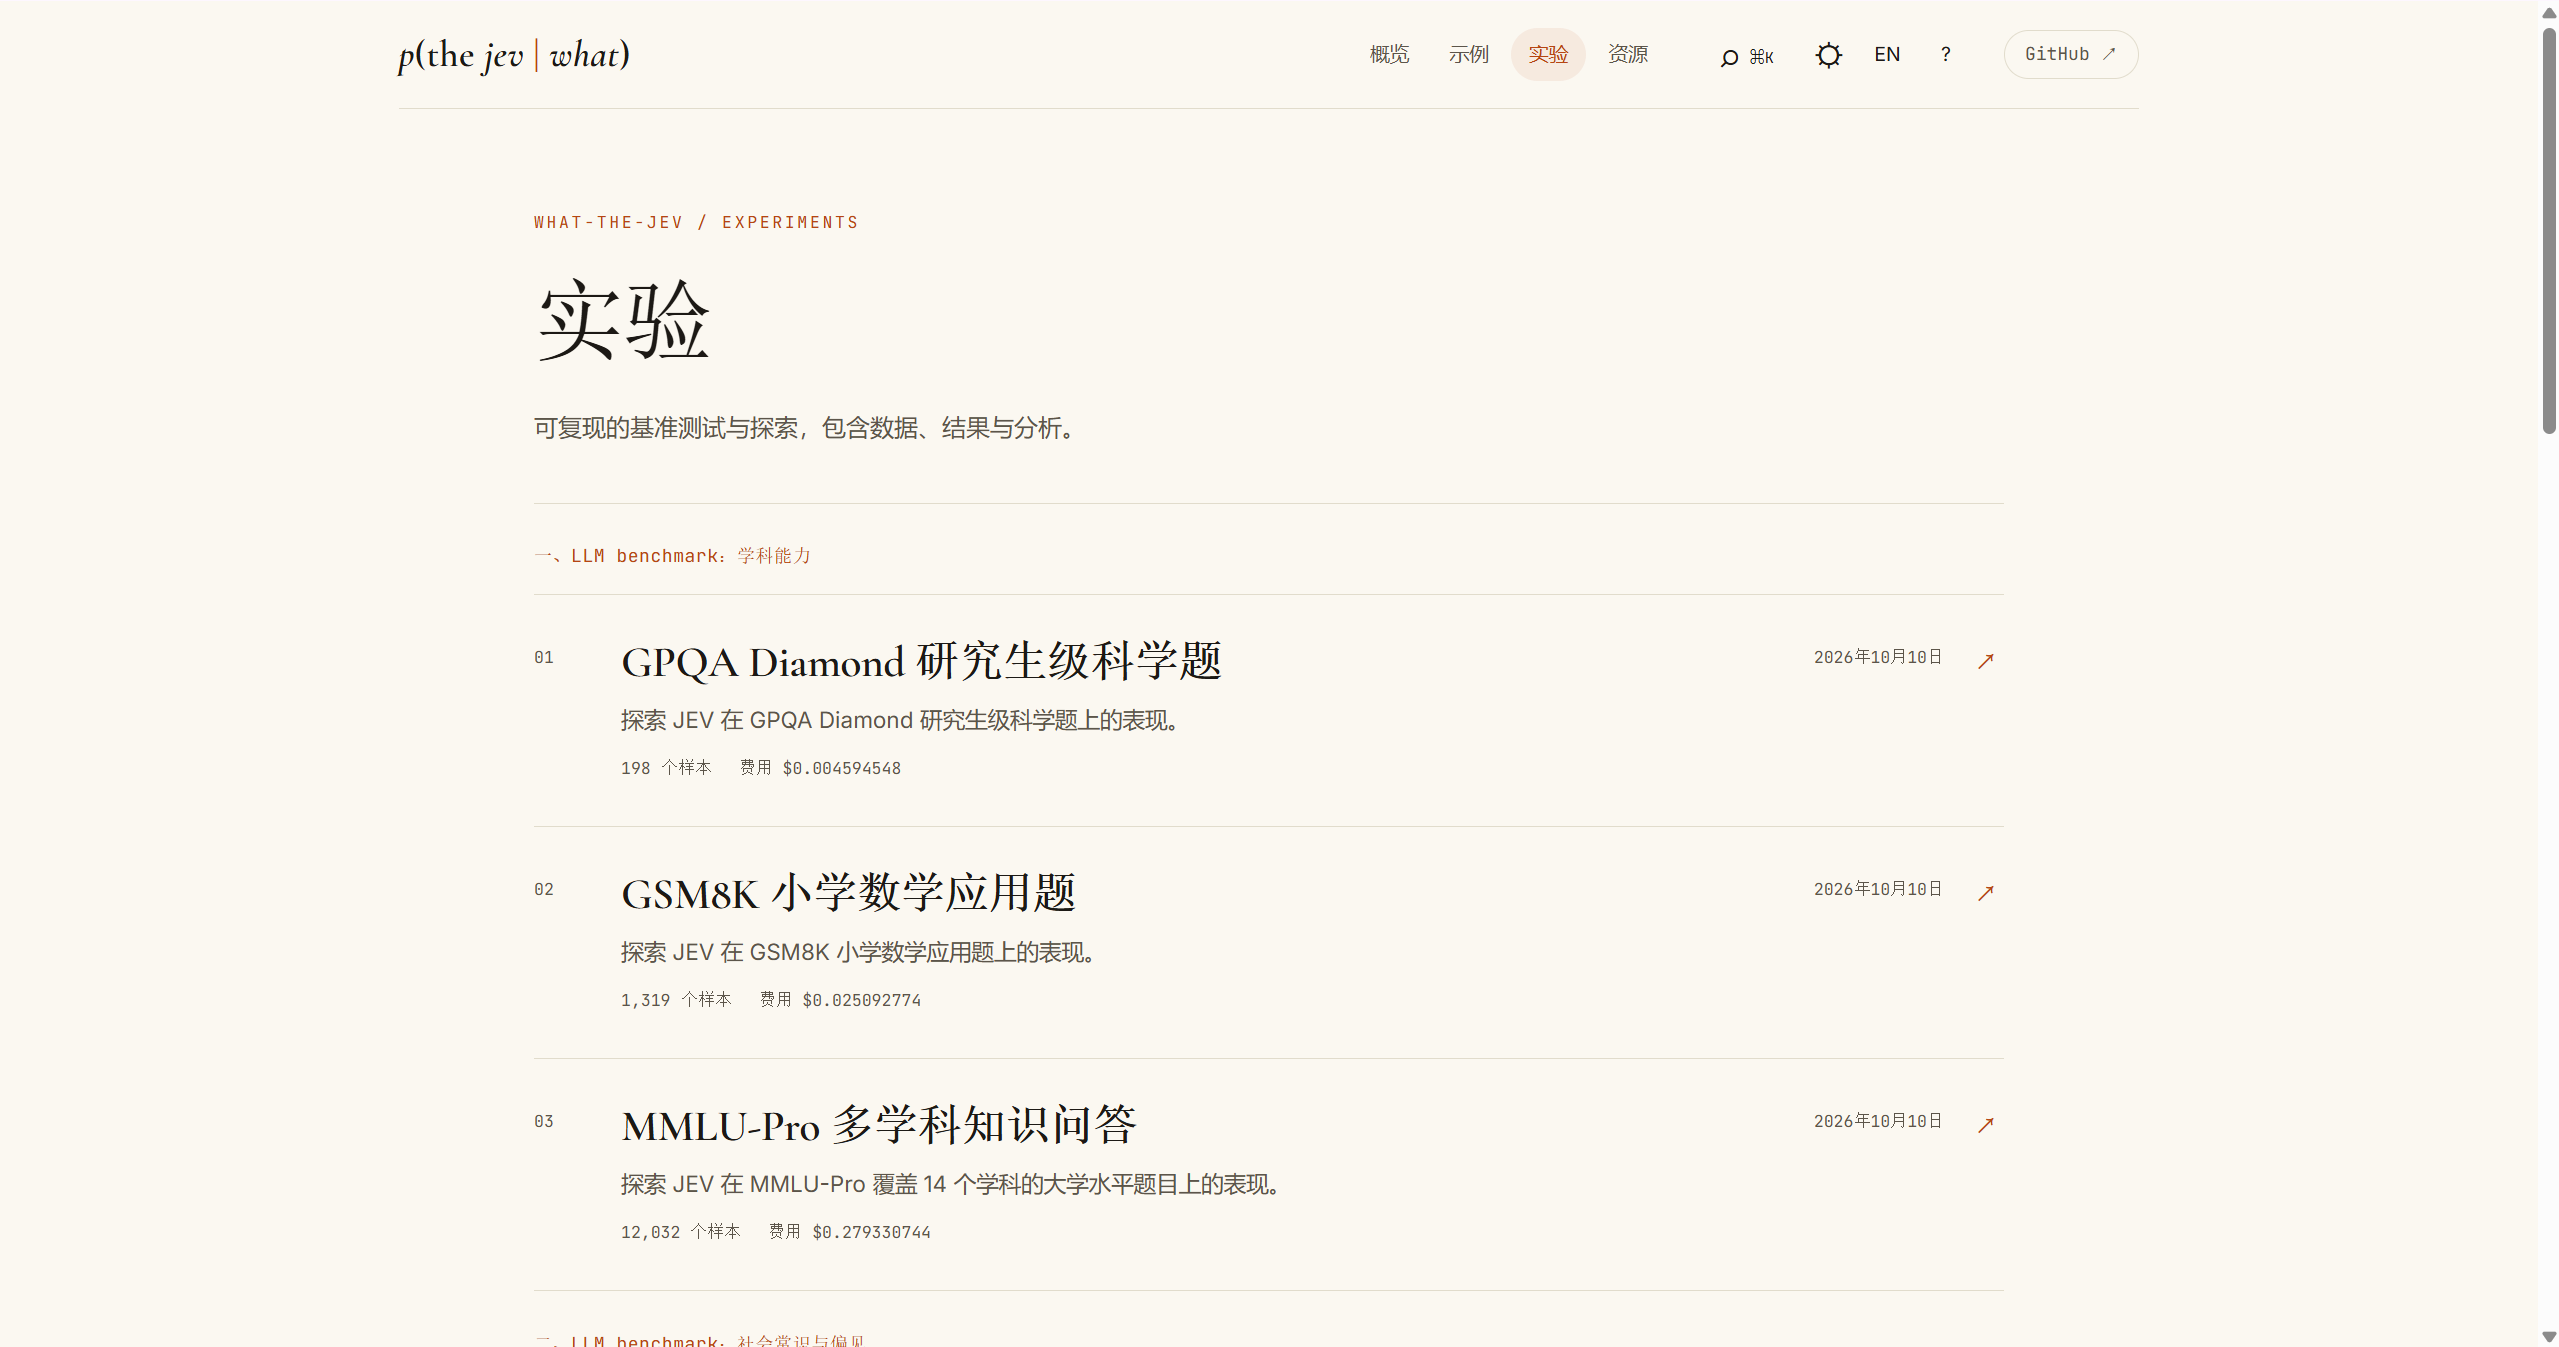Open MMLU-Pro 多学科知识问答 experiment
This screenshot has width=2559, height=1347.
pos(879,1126)
